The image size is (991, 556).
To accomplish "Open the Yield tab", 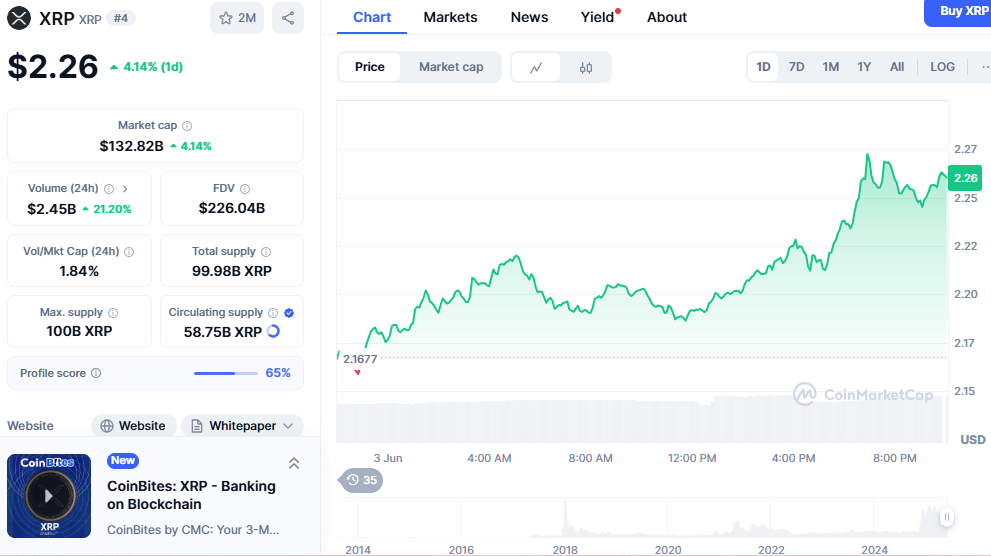I will pyautogui.click(x=598, y=18).
